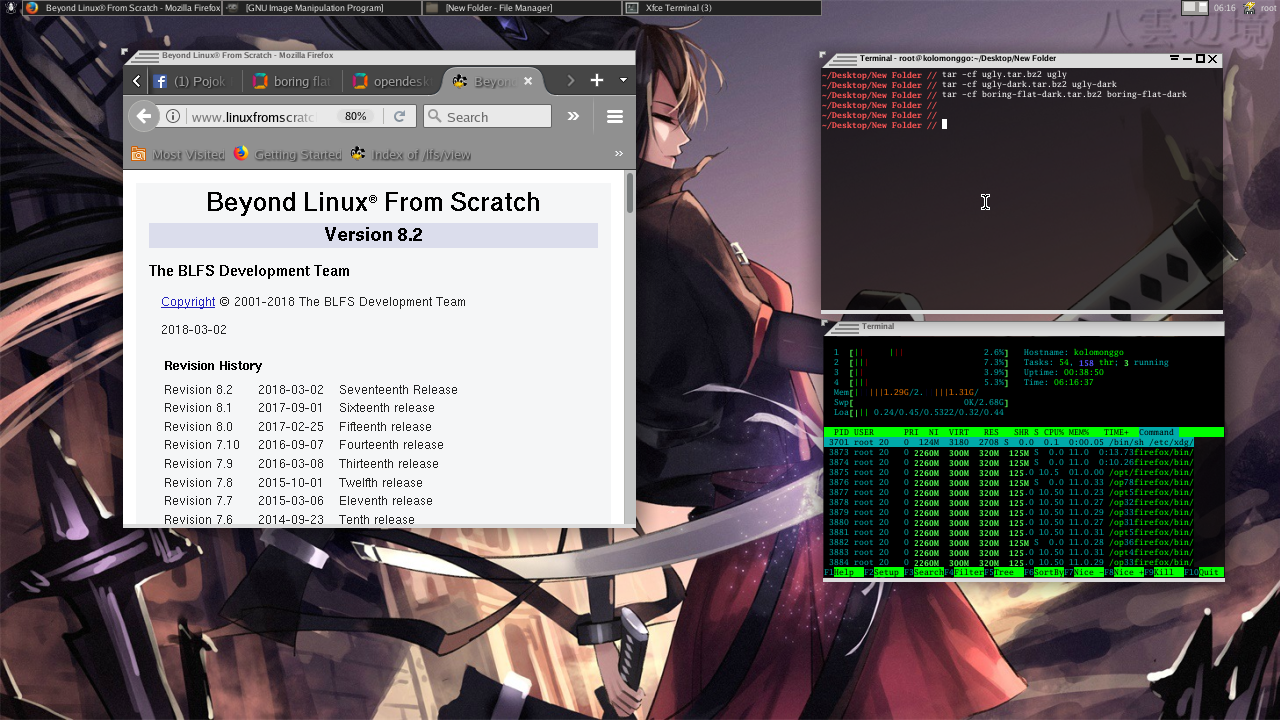Viewport: 1280px width, 720px height.
Task: Sort htop by PID column header
Action: click(x=841, y=432)
